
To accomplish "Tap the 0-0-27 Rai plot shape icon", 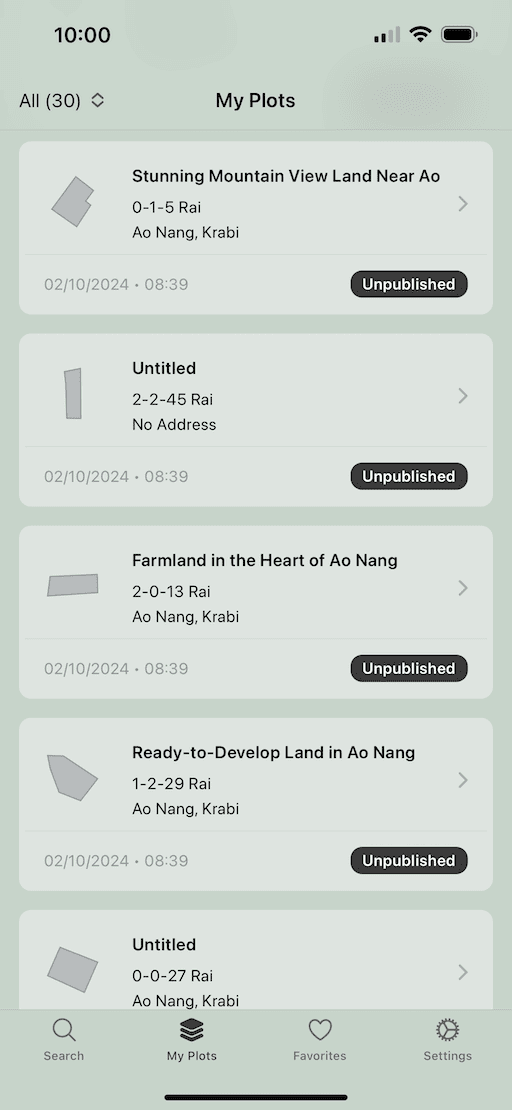I will (72, 969).
